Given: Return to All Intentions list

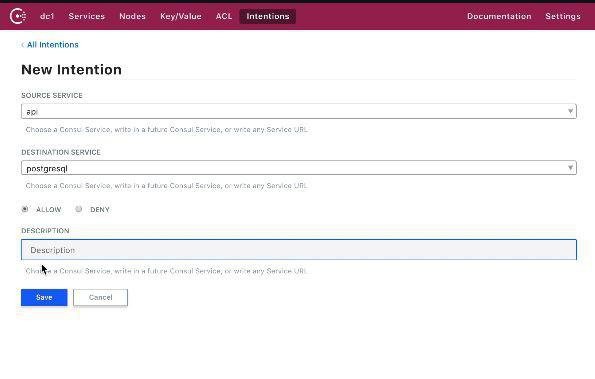Looking at the screenshot, I should point(52,45).
